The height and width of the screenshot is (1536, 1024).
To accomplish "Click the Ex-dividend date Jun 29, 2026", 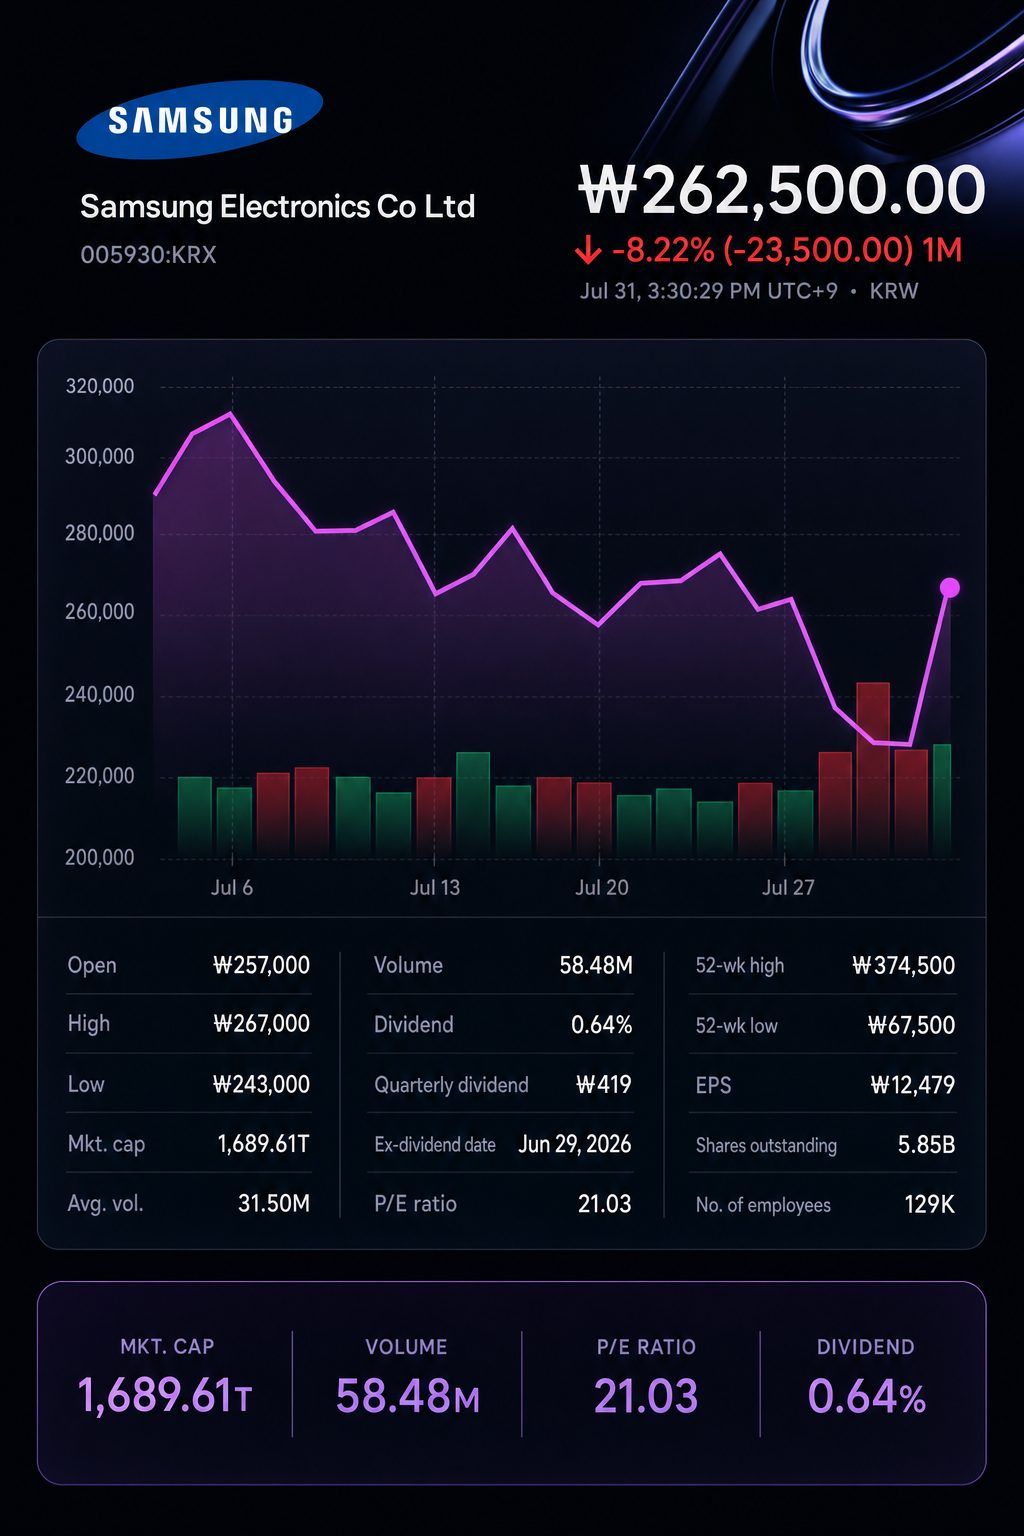I will (x=575, y=1145).
